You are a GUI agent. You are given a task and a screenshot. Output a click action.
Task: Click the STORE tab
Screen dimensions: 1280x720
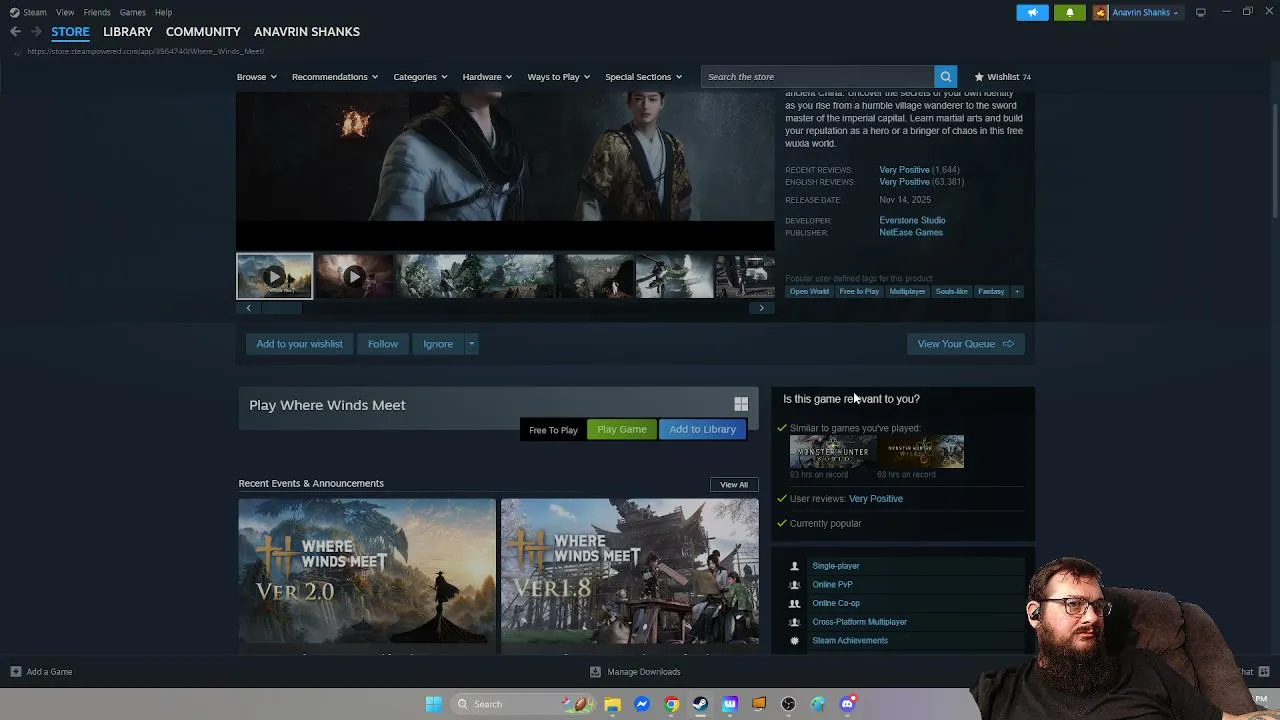(x=70, y=32)
